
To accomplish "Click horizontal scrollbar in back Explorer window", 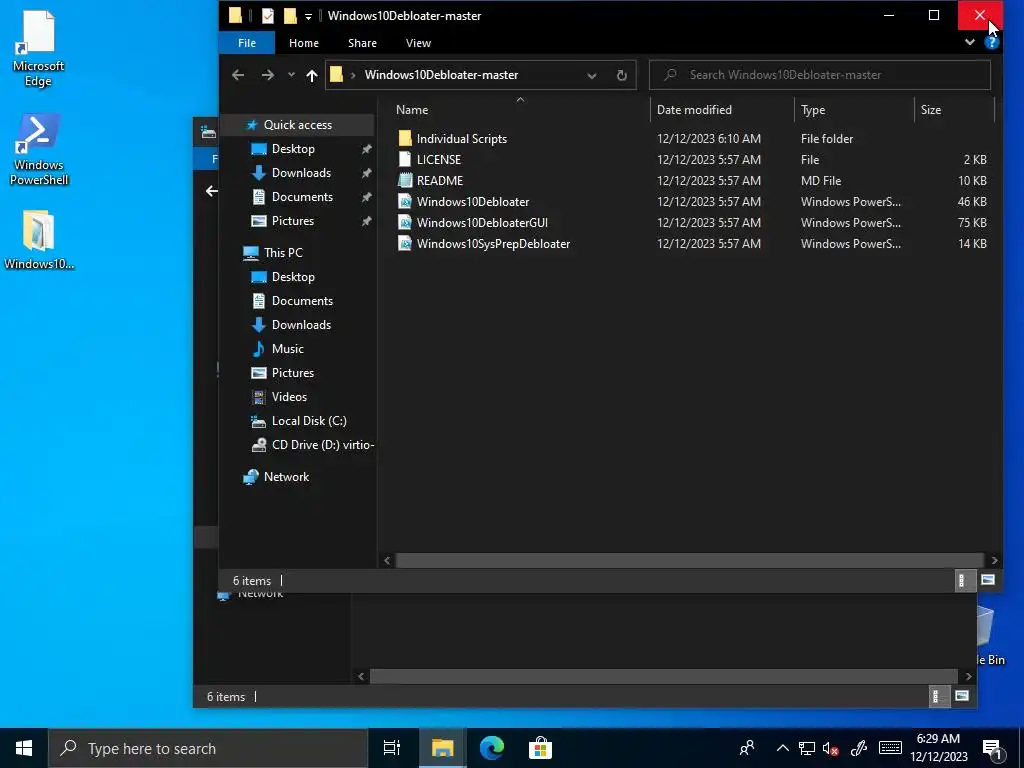I will click(664, 676).
